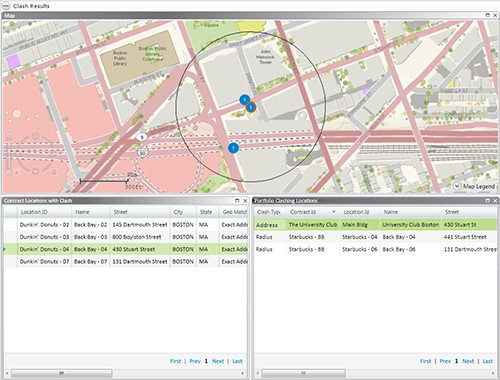The image size is (500, 380).
Task: Click the zoom-out button below the map zoom slider
Action: (x=9, y=172)
